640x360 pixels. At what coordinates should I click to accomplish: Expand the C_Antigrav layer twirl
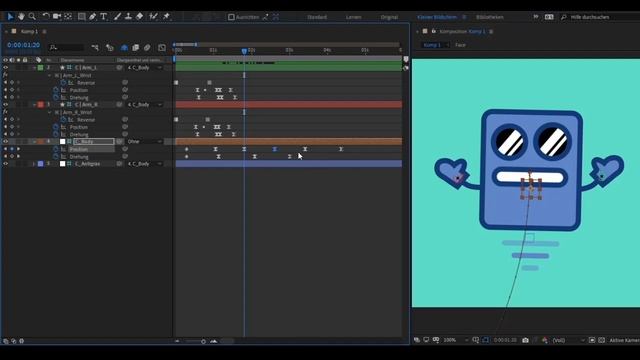[34, 164]
